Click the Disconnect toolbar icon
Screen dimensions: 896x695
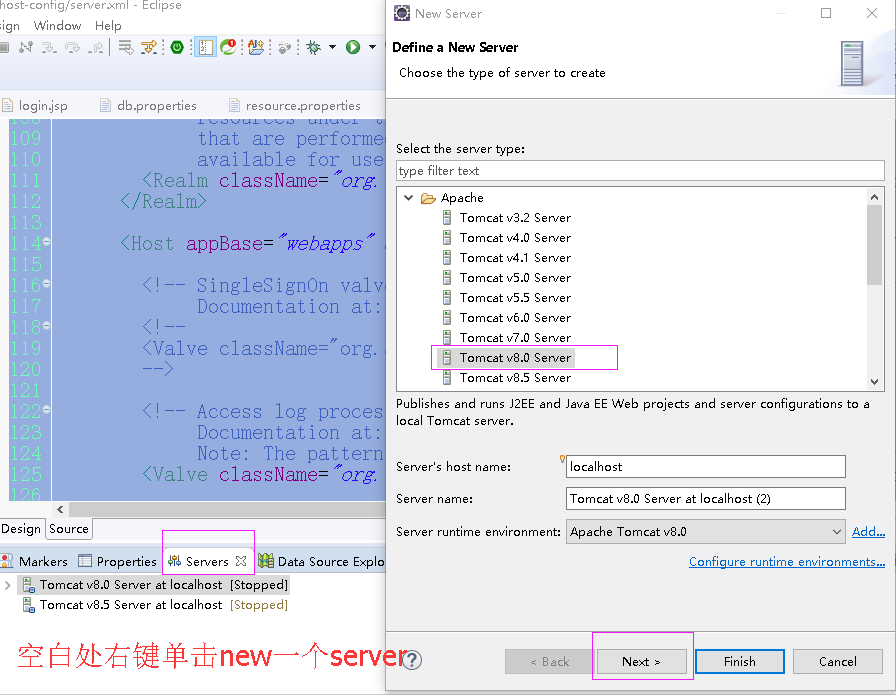[25, 47]
